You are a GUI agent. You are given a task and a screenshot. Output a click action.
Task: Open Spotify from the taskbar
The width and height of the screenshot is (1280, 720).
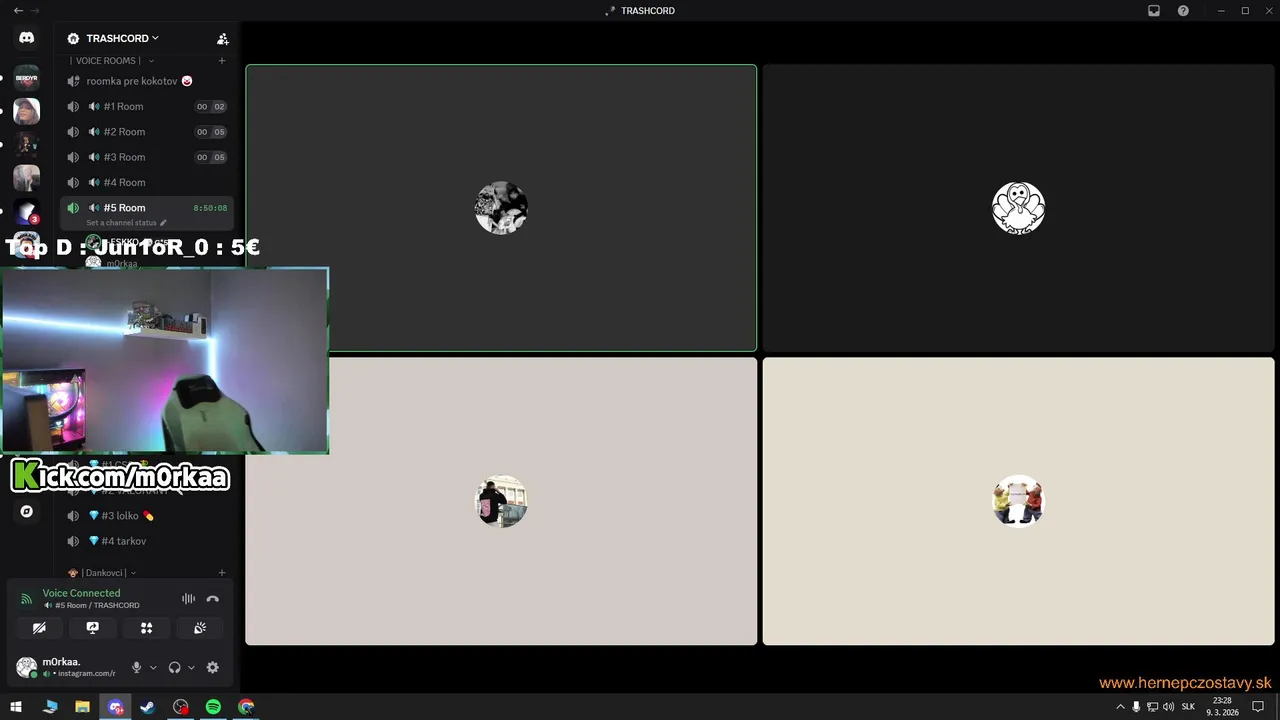click(213, 707)
